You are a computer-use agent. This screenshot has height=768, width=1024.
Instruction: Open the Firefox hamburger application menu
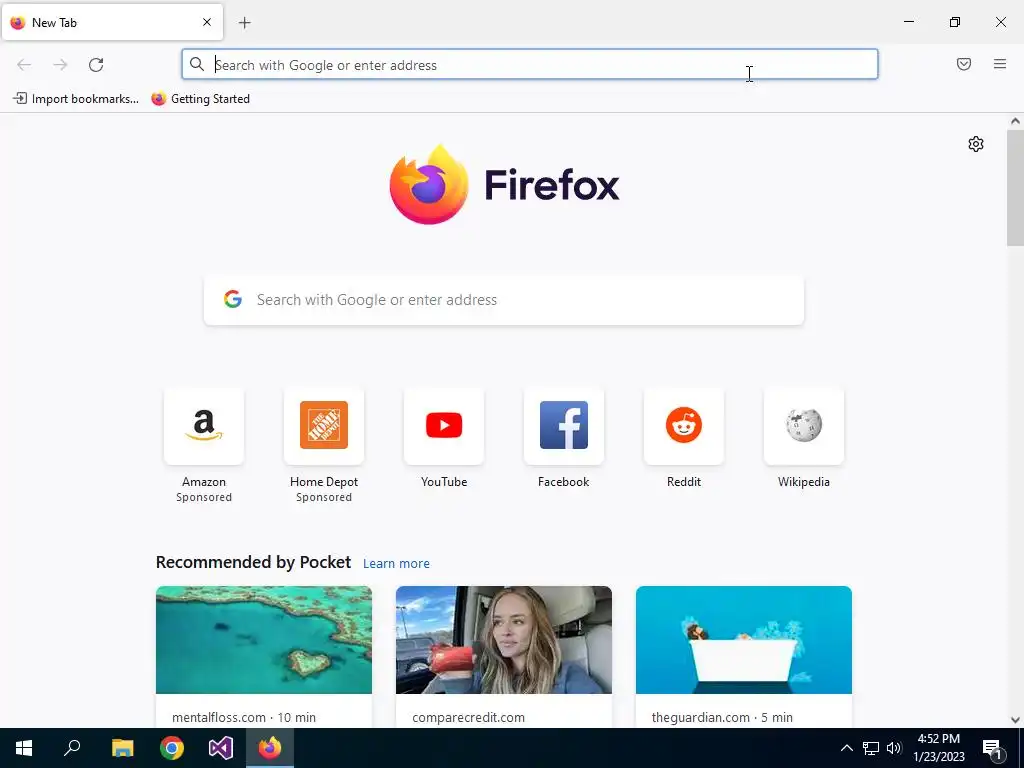coord(1000,64)
